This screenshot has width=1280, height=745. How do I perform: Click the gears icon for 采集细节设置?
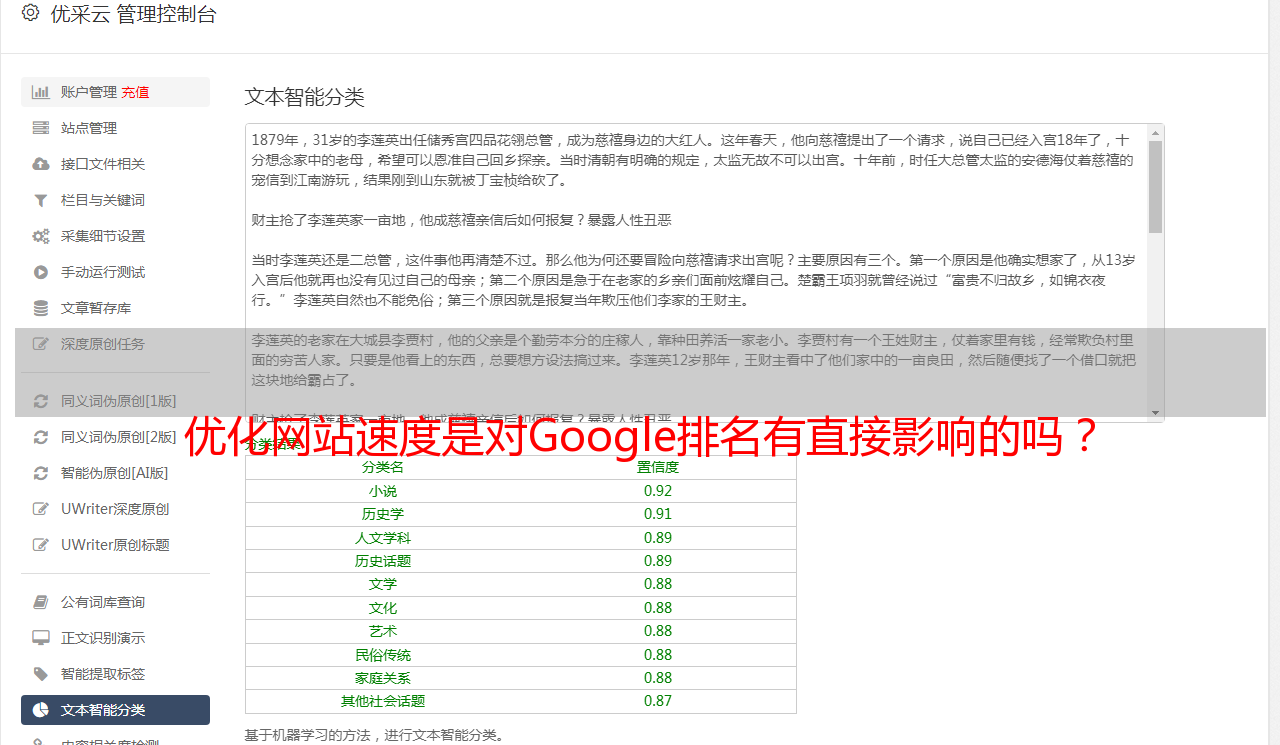click(41, 236)
